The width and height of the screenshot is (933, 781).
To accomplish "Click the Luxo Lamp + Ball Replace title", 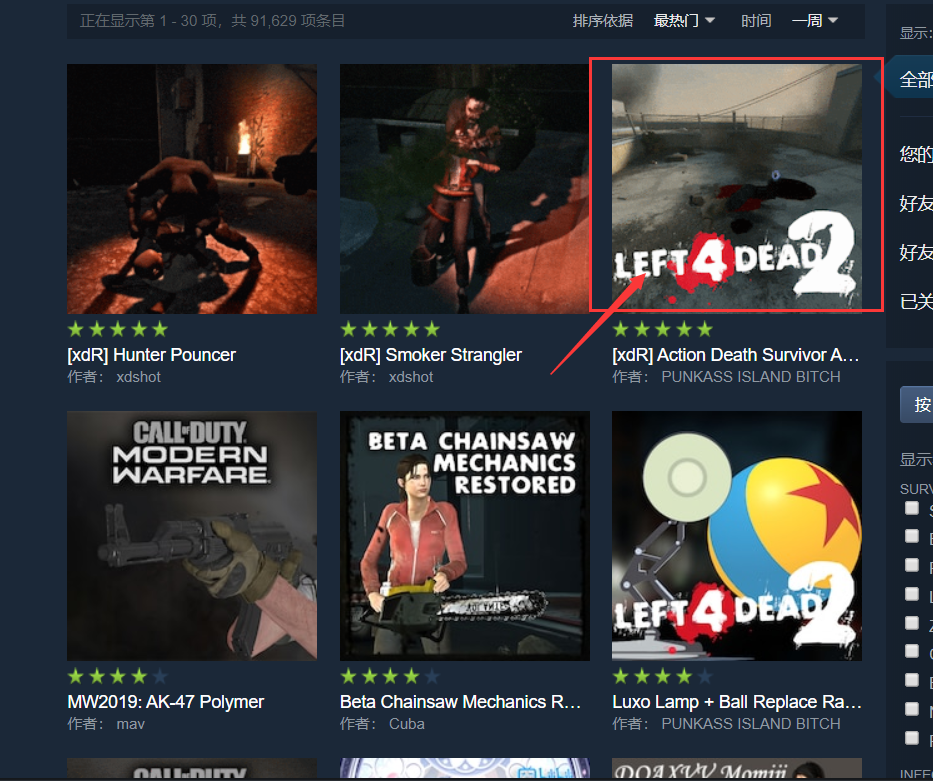I will click(x=737, y=702).
